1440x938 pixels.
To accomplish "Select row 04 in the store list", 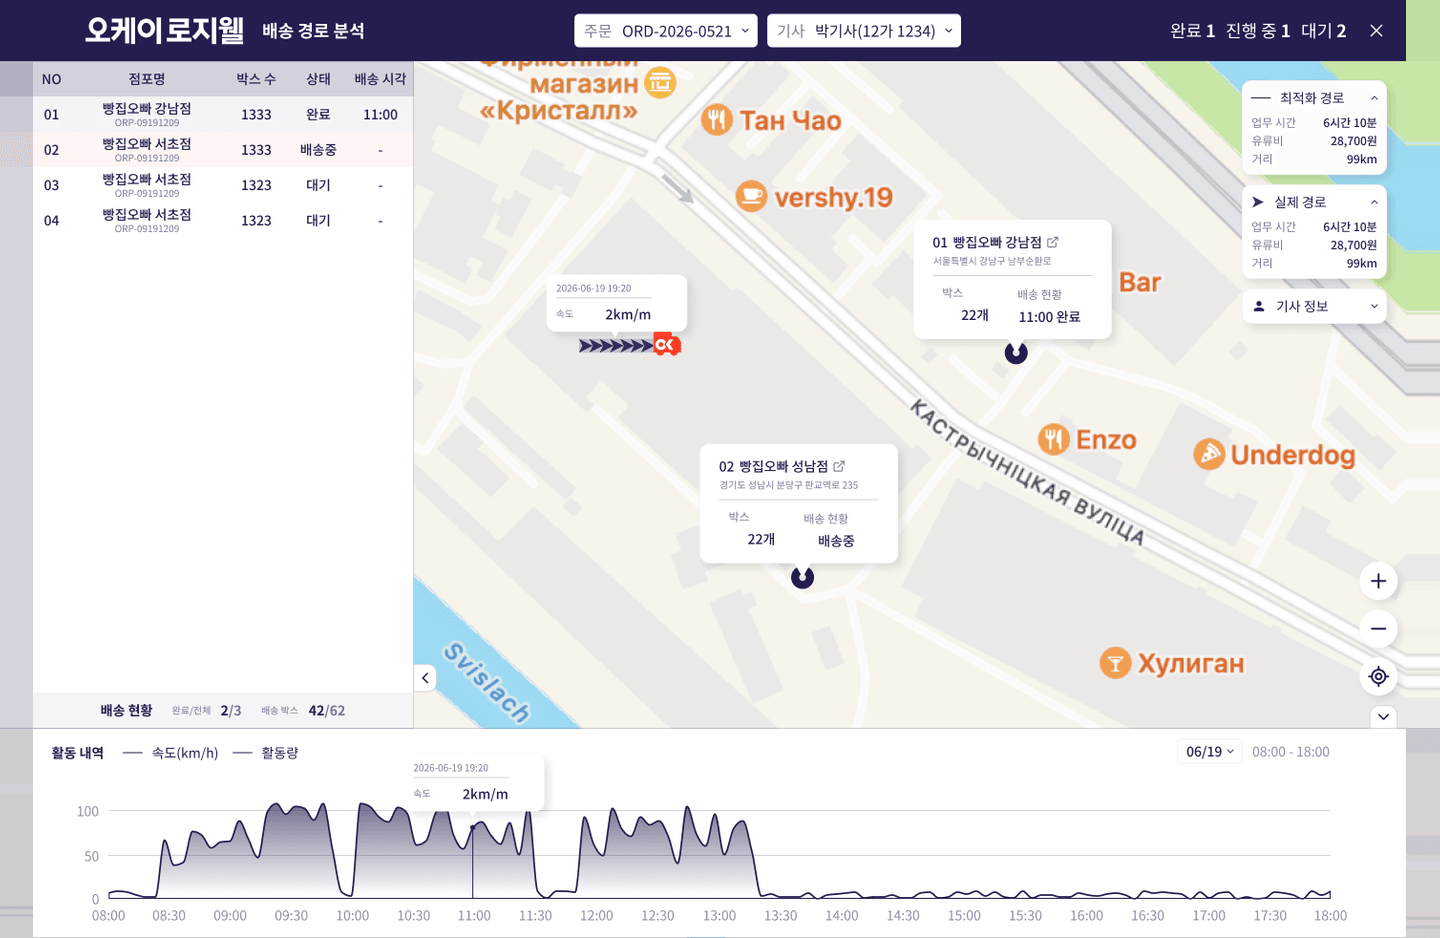I will pyautogui.click(x=223, y=220).
